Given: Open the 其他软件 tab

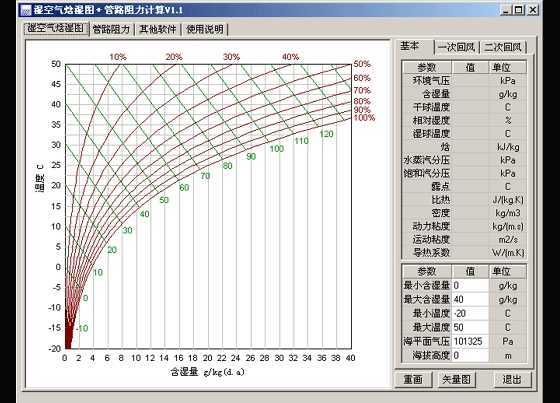Looking at the screenshot, I should 158,29.
